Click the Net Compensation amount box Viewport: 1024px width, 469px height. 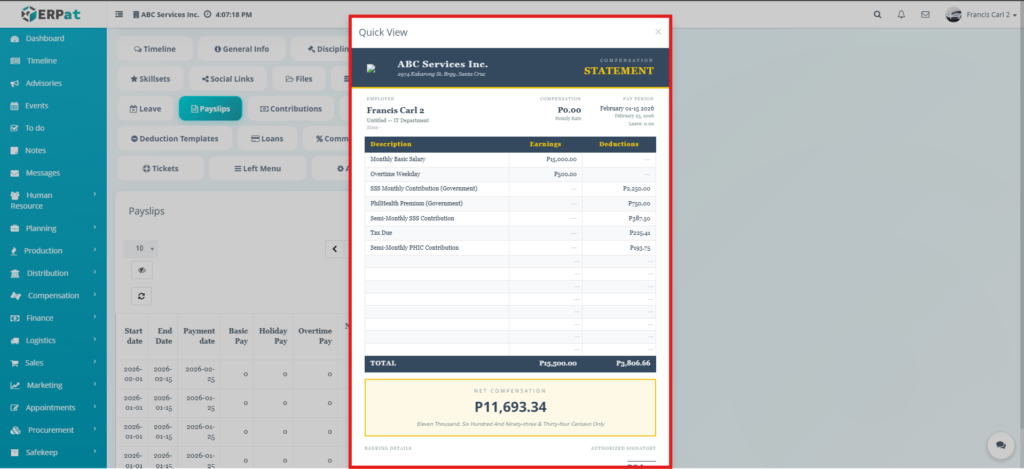pos(510,407)
